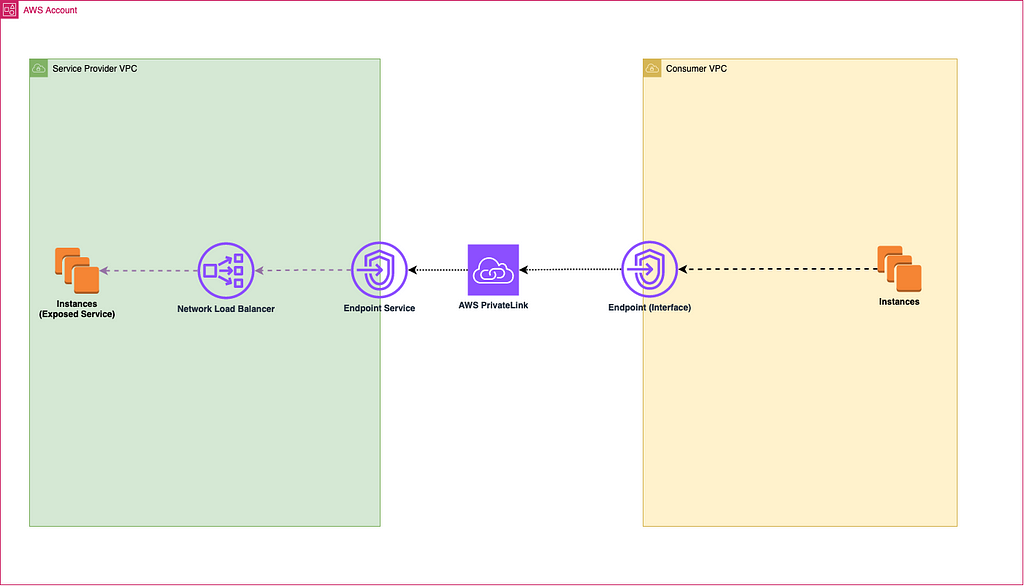Click the AWS PrivateLink purple icon
Screen dimensions: 1024x586
click(493, 270)
